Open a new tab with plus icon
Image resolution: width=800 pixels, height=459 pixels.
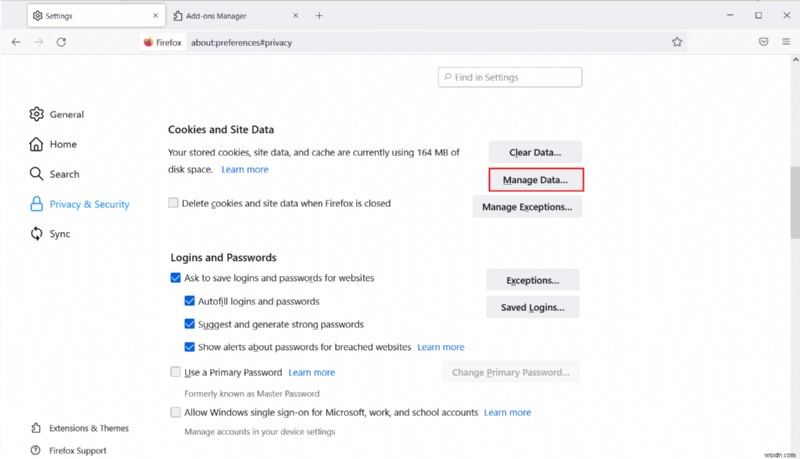319,16
